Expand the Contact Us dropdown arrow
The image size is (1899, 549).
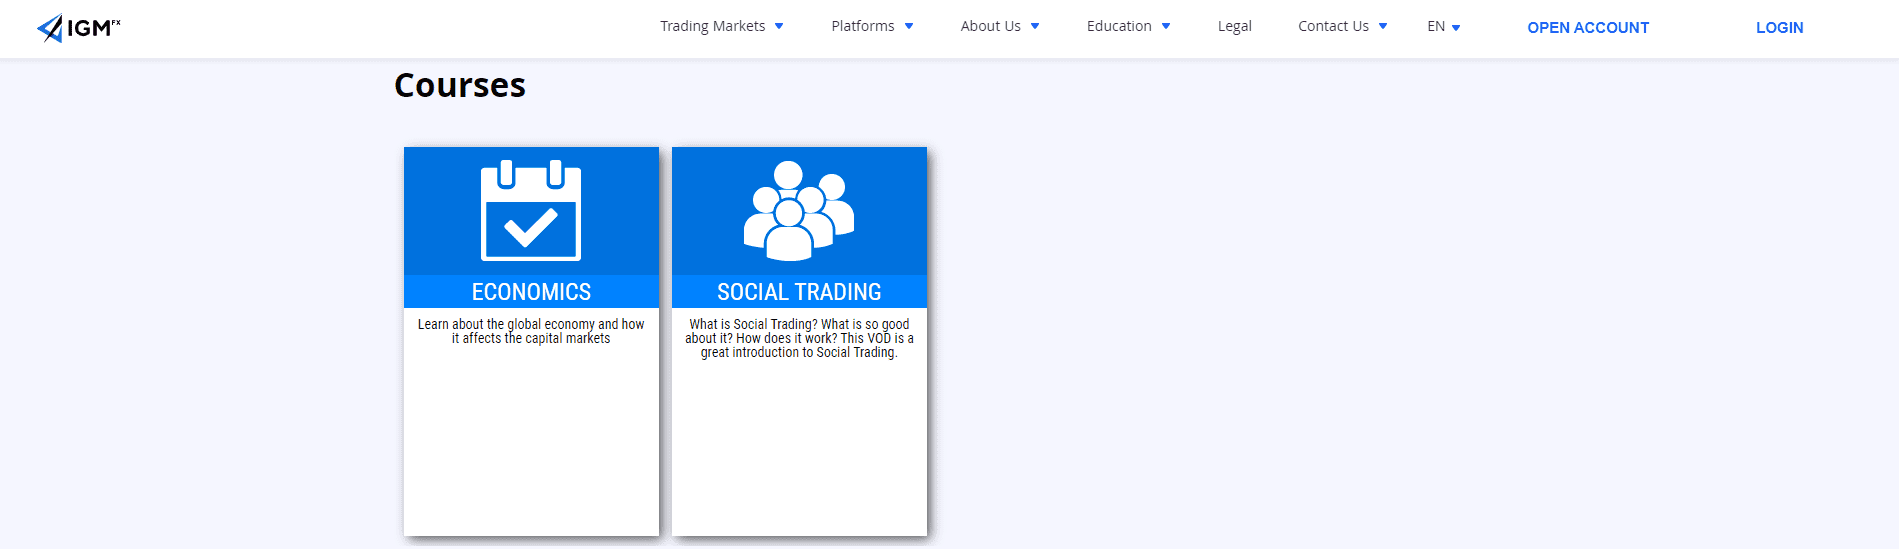point(1383,27)
